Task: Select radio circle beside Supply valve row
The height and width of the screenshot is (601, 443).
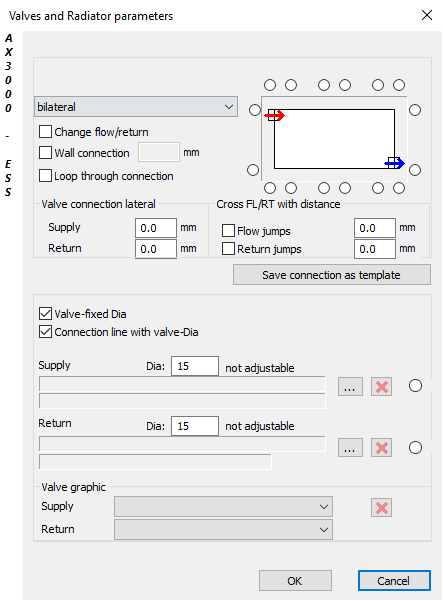Action: 415,386
